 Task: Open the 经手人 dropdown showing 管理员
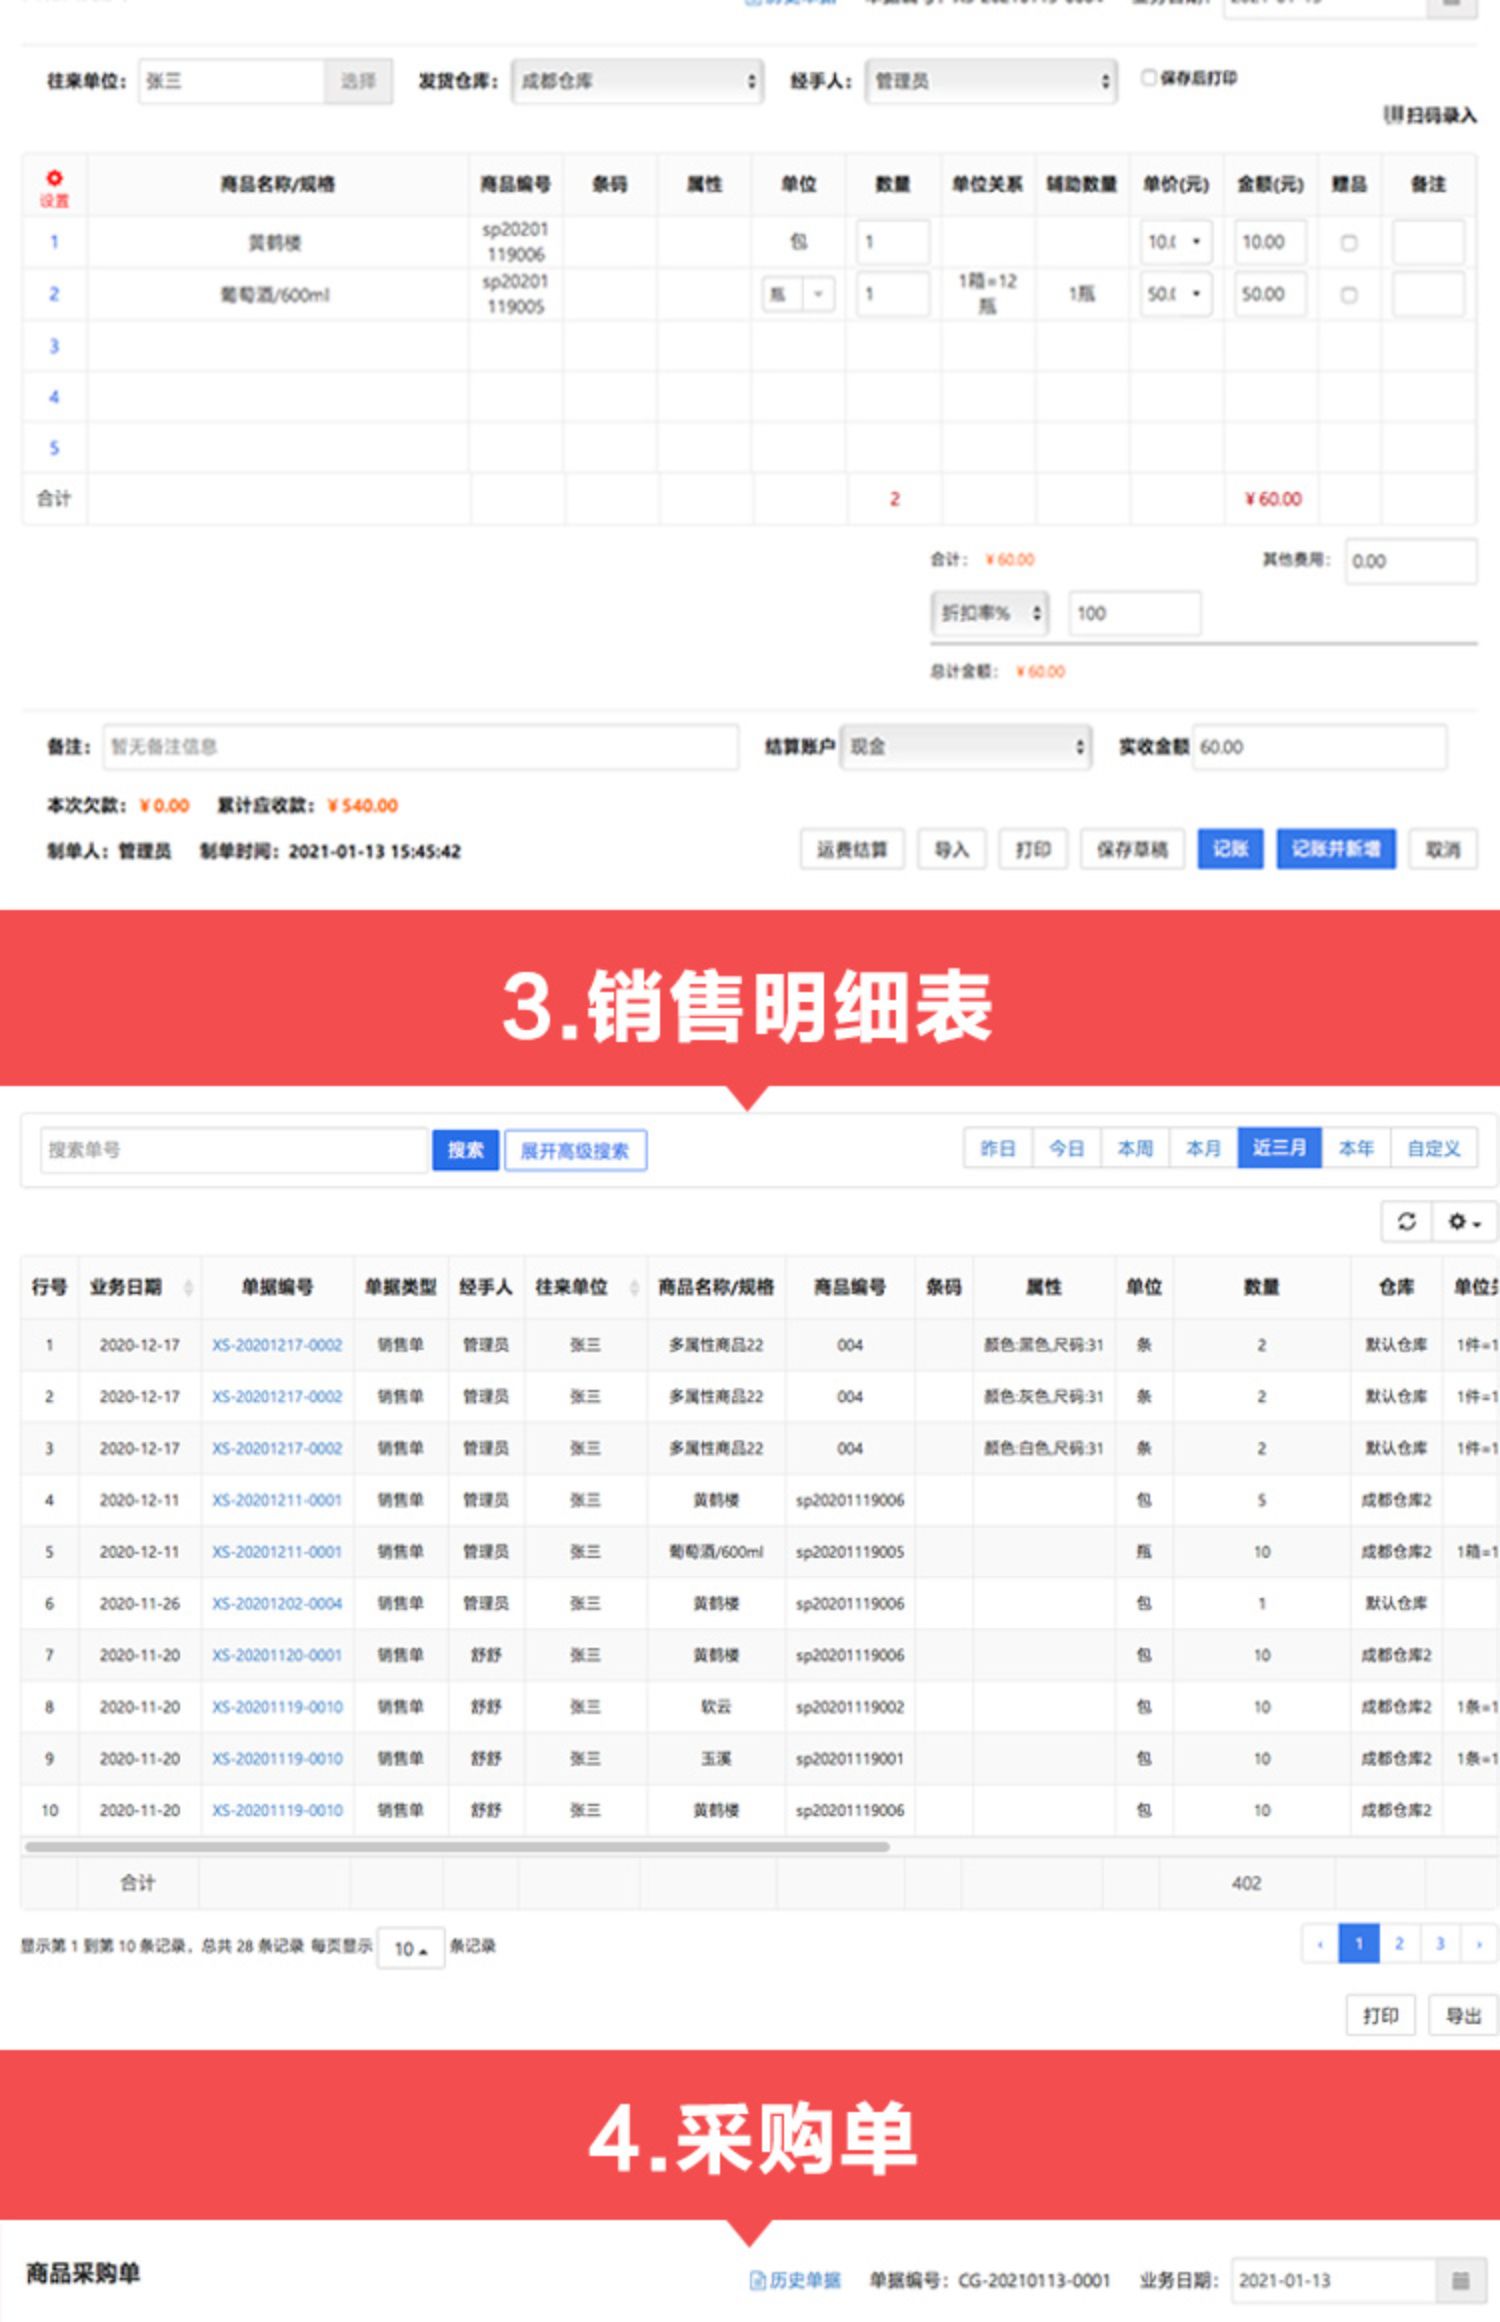(991, 81)
